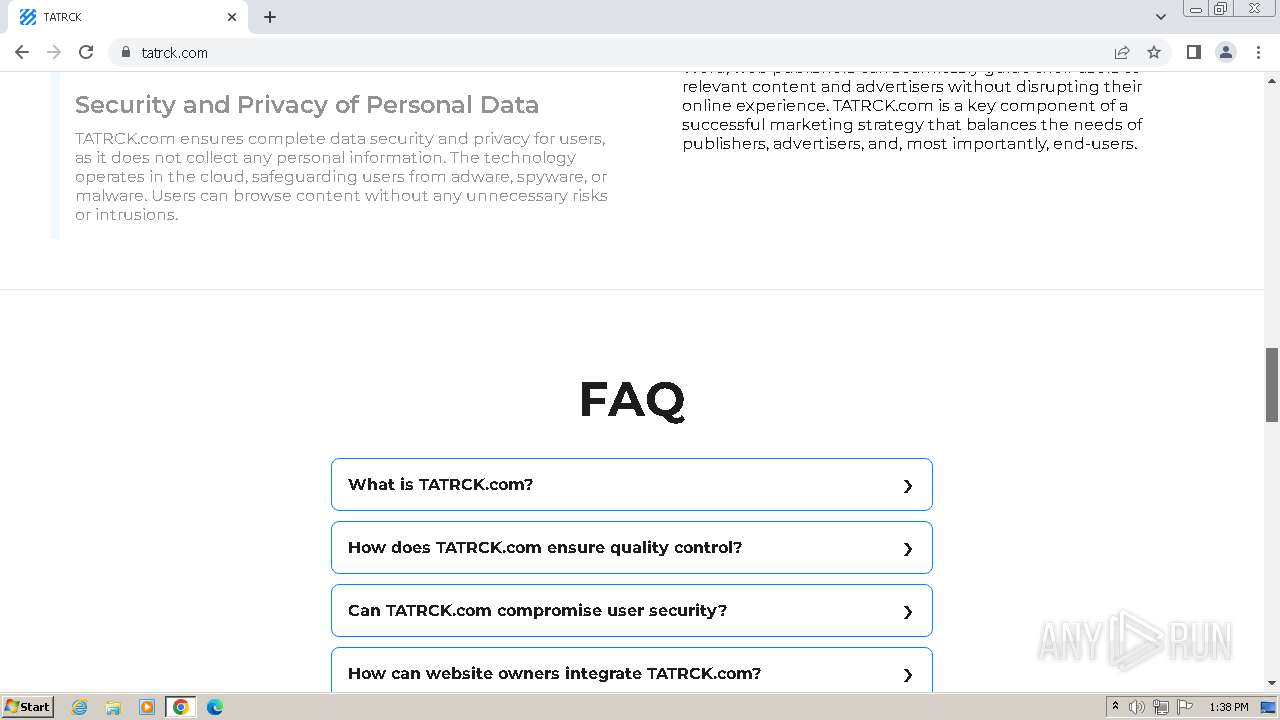Open Action Center flag icon
The width and height of the screenshot is (1280, 720).
coord(1185,707)
